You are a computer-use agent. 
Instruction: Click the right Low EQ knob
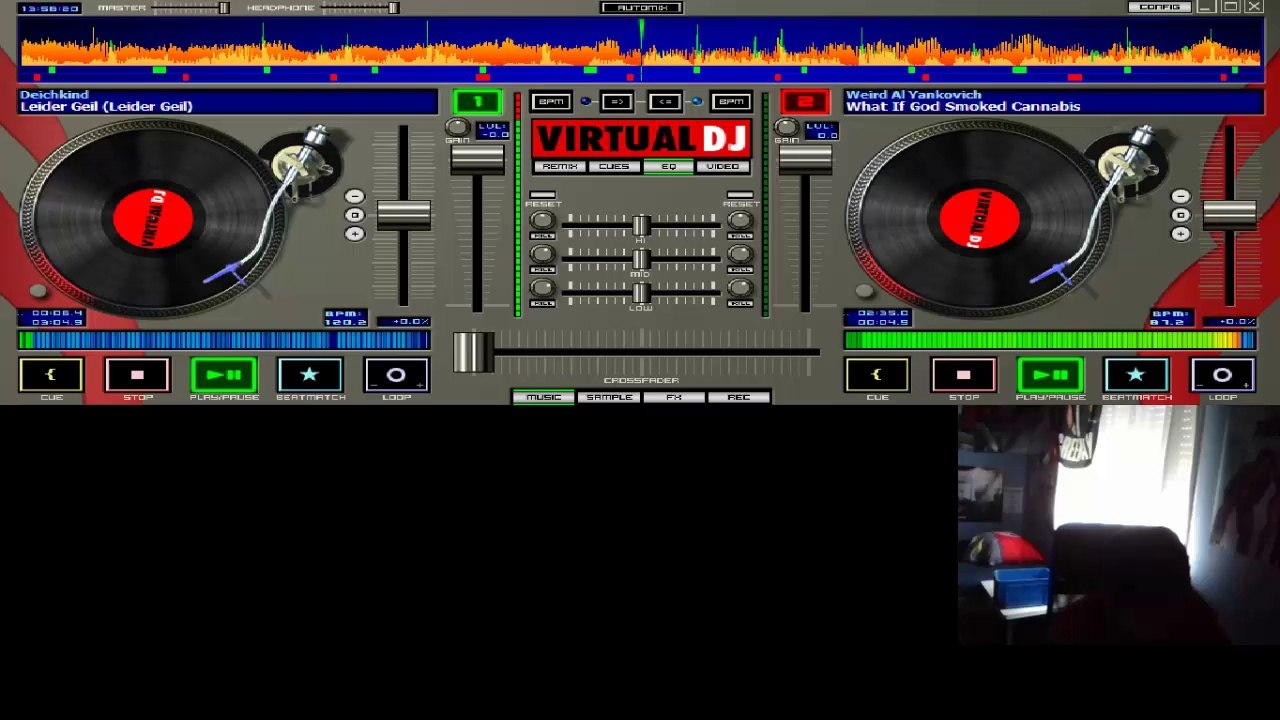point(740,289)
